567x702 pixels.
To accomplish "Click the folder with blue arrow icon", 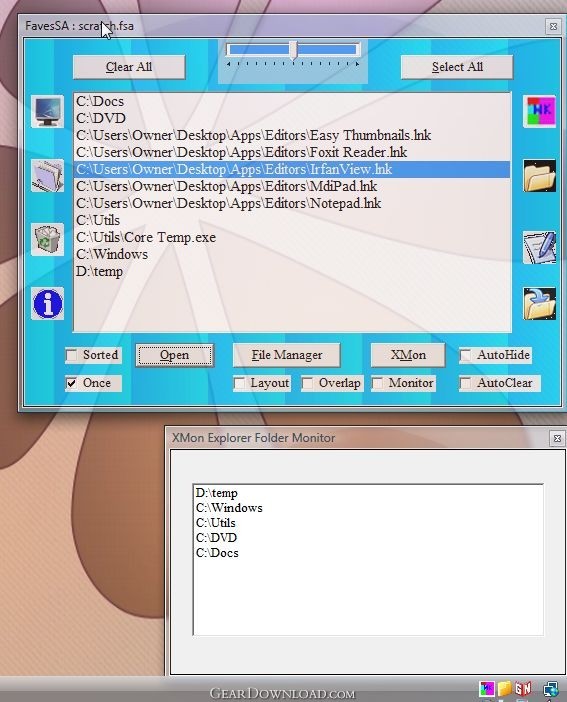I will tap(539, 304).
